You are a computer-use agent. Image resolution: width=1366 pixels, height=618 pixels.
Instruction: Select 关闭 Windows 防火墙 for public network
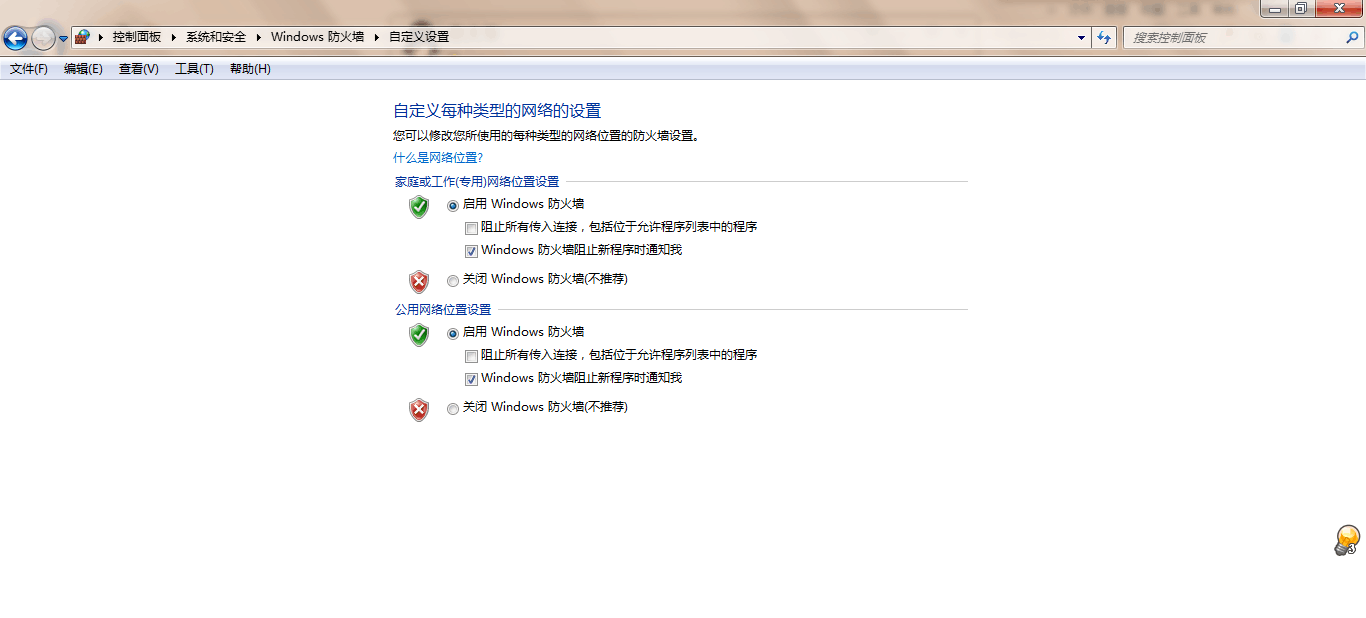click(453, 409)
